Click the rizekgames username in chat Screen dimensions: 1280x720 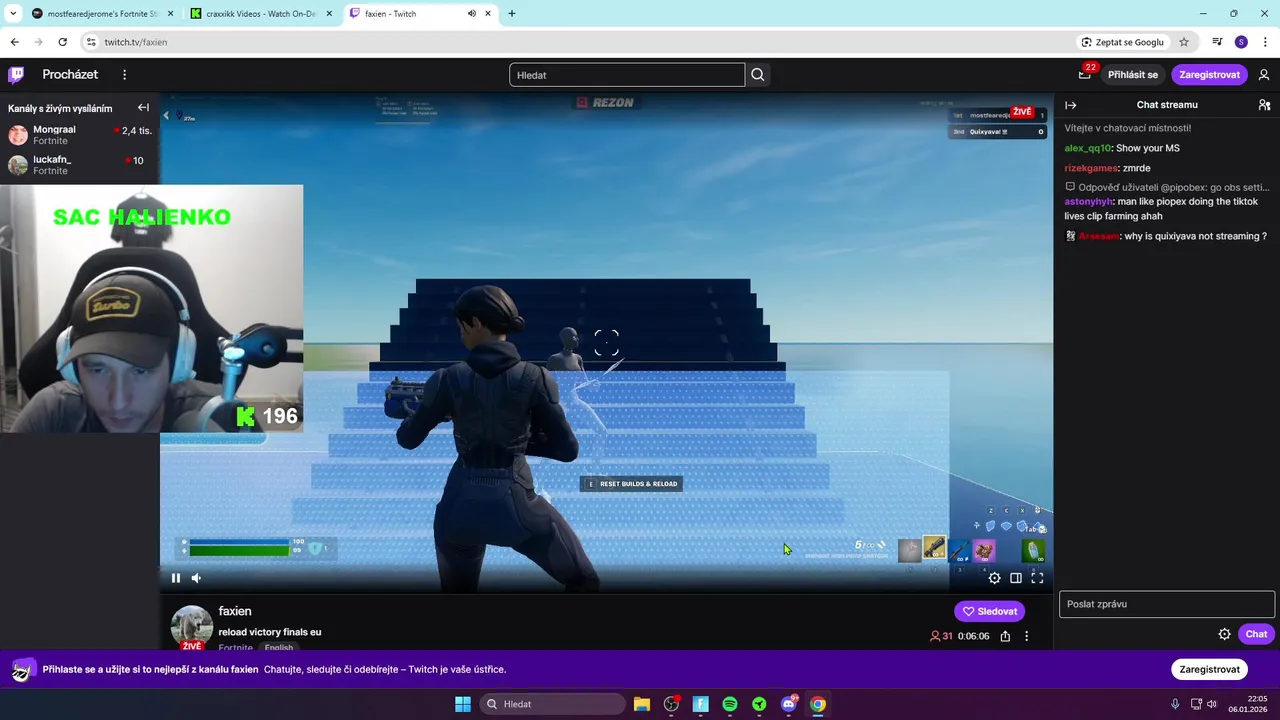point(1091,168)
